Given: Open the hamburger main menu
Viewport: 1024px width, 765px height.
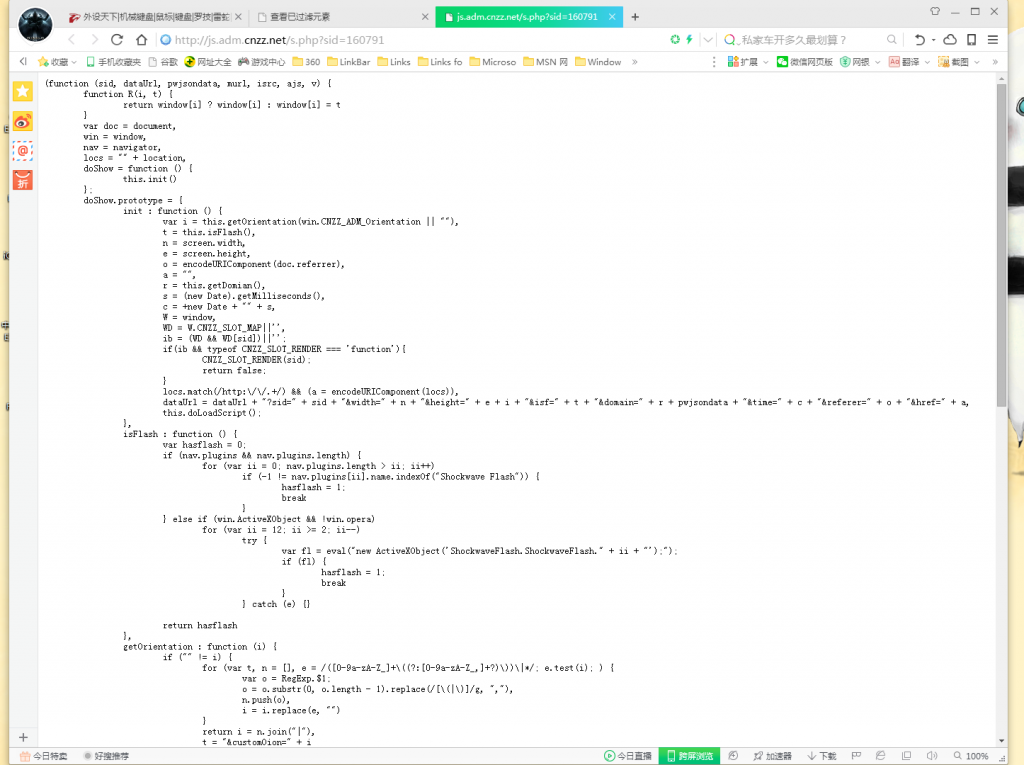Looking at the screenshot, I should point(993,40).
